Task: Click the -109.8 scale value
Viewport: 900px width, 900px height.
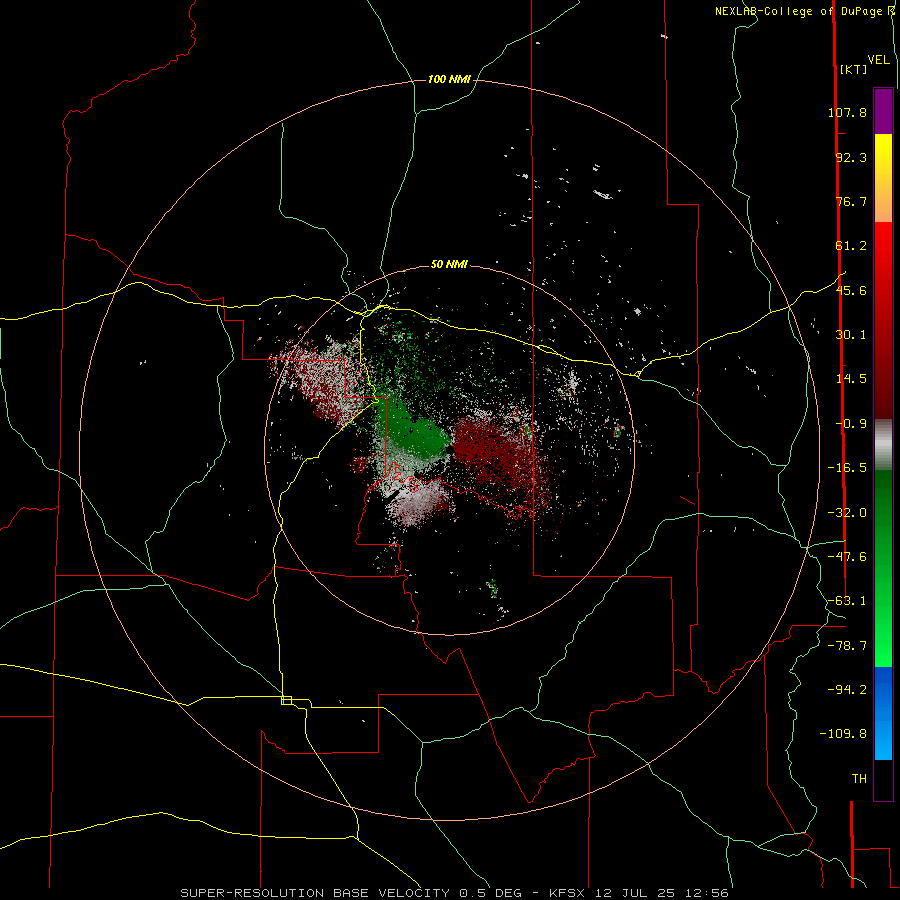Action: point(843,734)
